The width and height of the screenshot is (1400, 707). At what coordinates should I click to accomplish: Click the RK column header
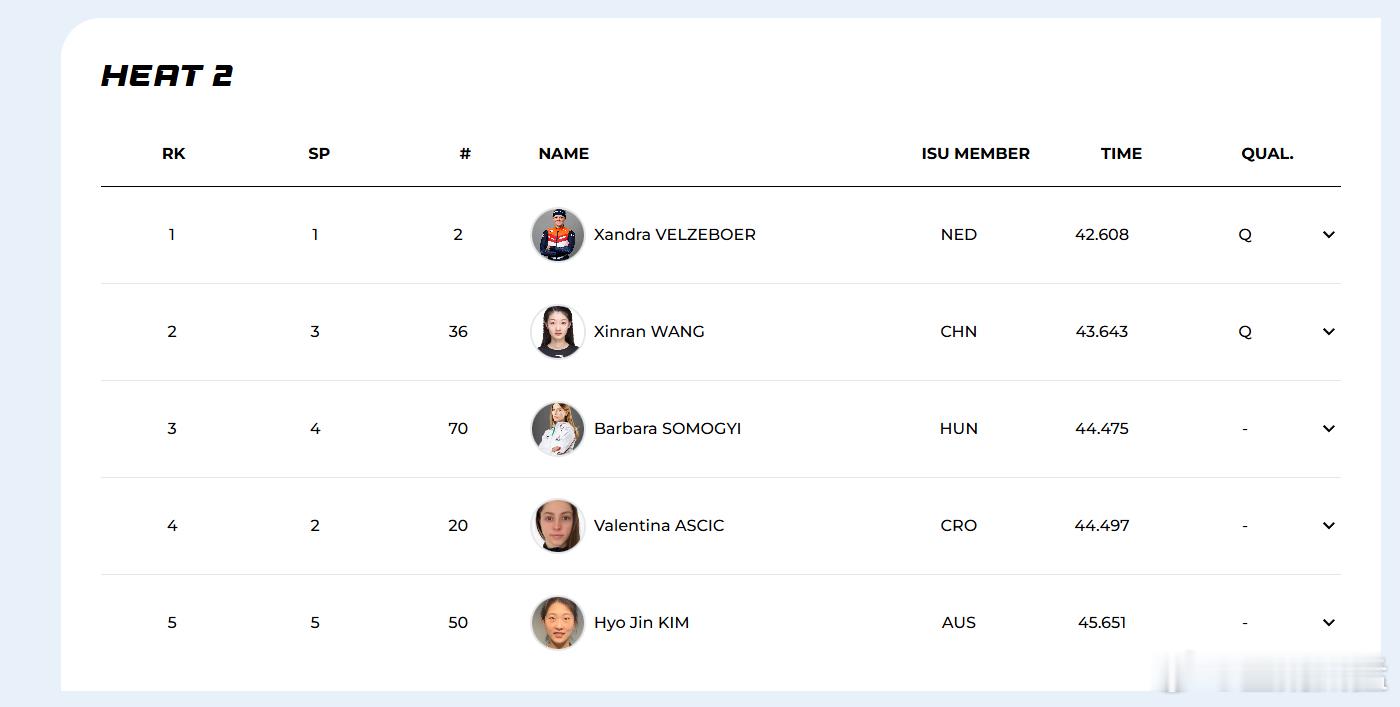click(173, 154)
